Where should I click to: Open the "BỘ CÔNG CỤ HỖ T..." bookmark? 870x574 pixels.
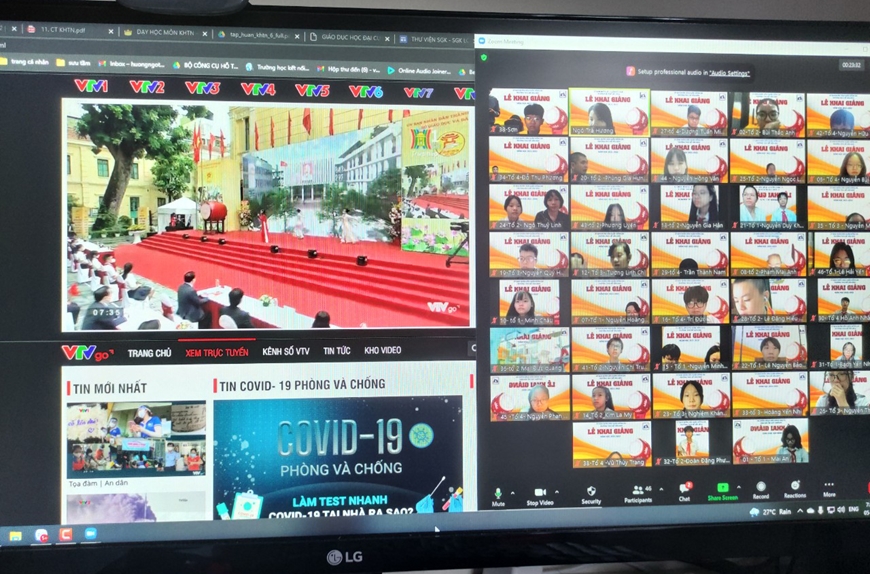click(206, 66)
